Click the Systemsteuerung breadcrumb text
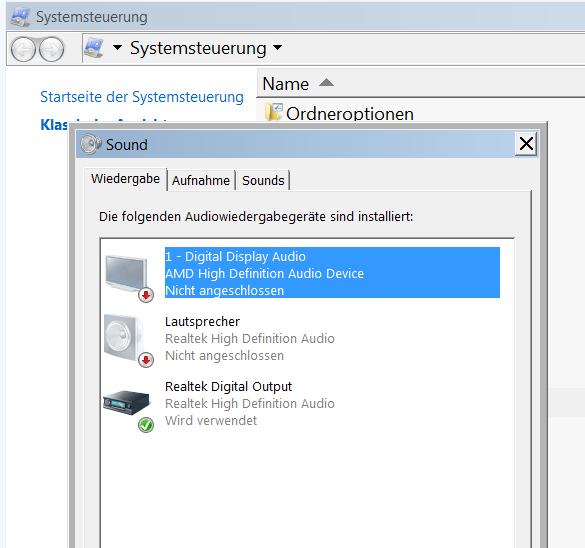 [x=198, y=48]
